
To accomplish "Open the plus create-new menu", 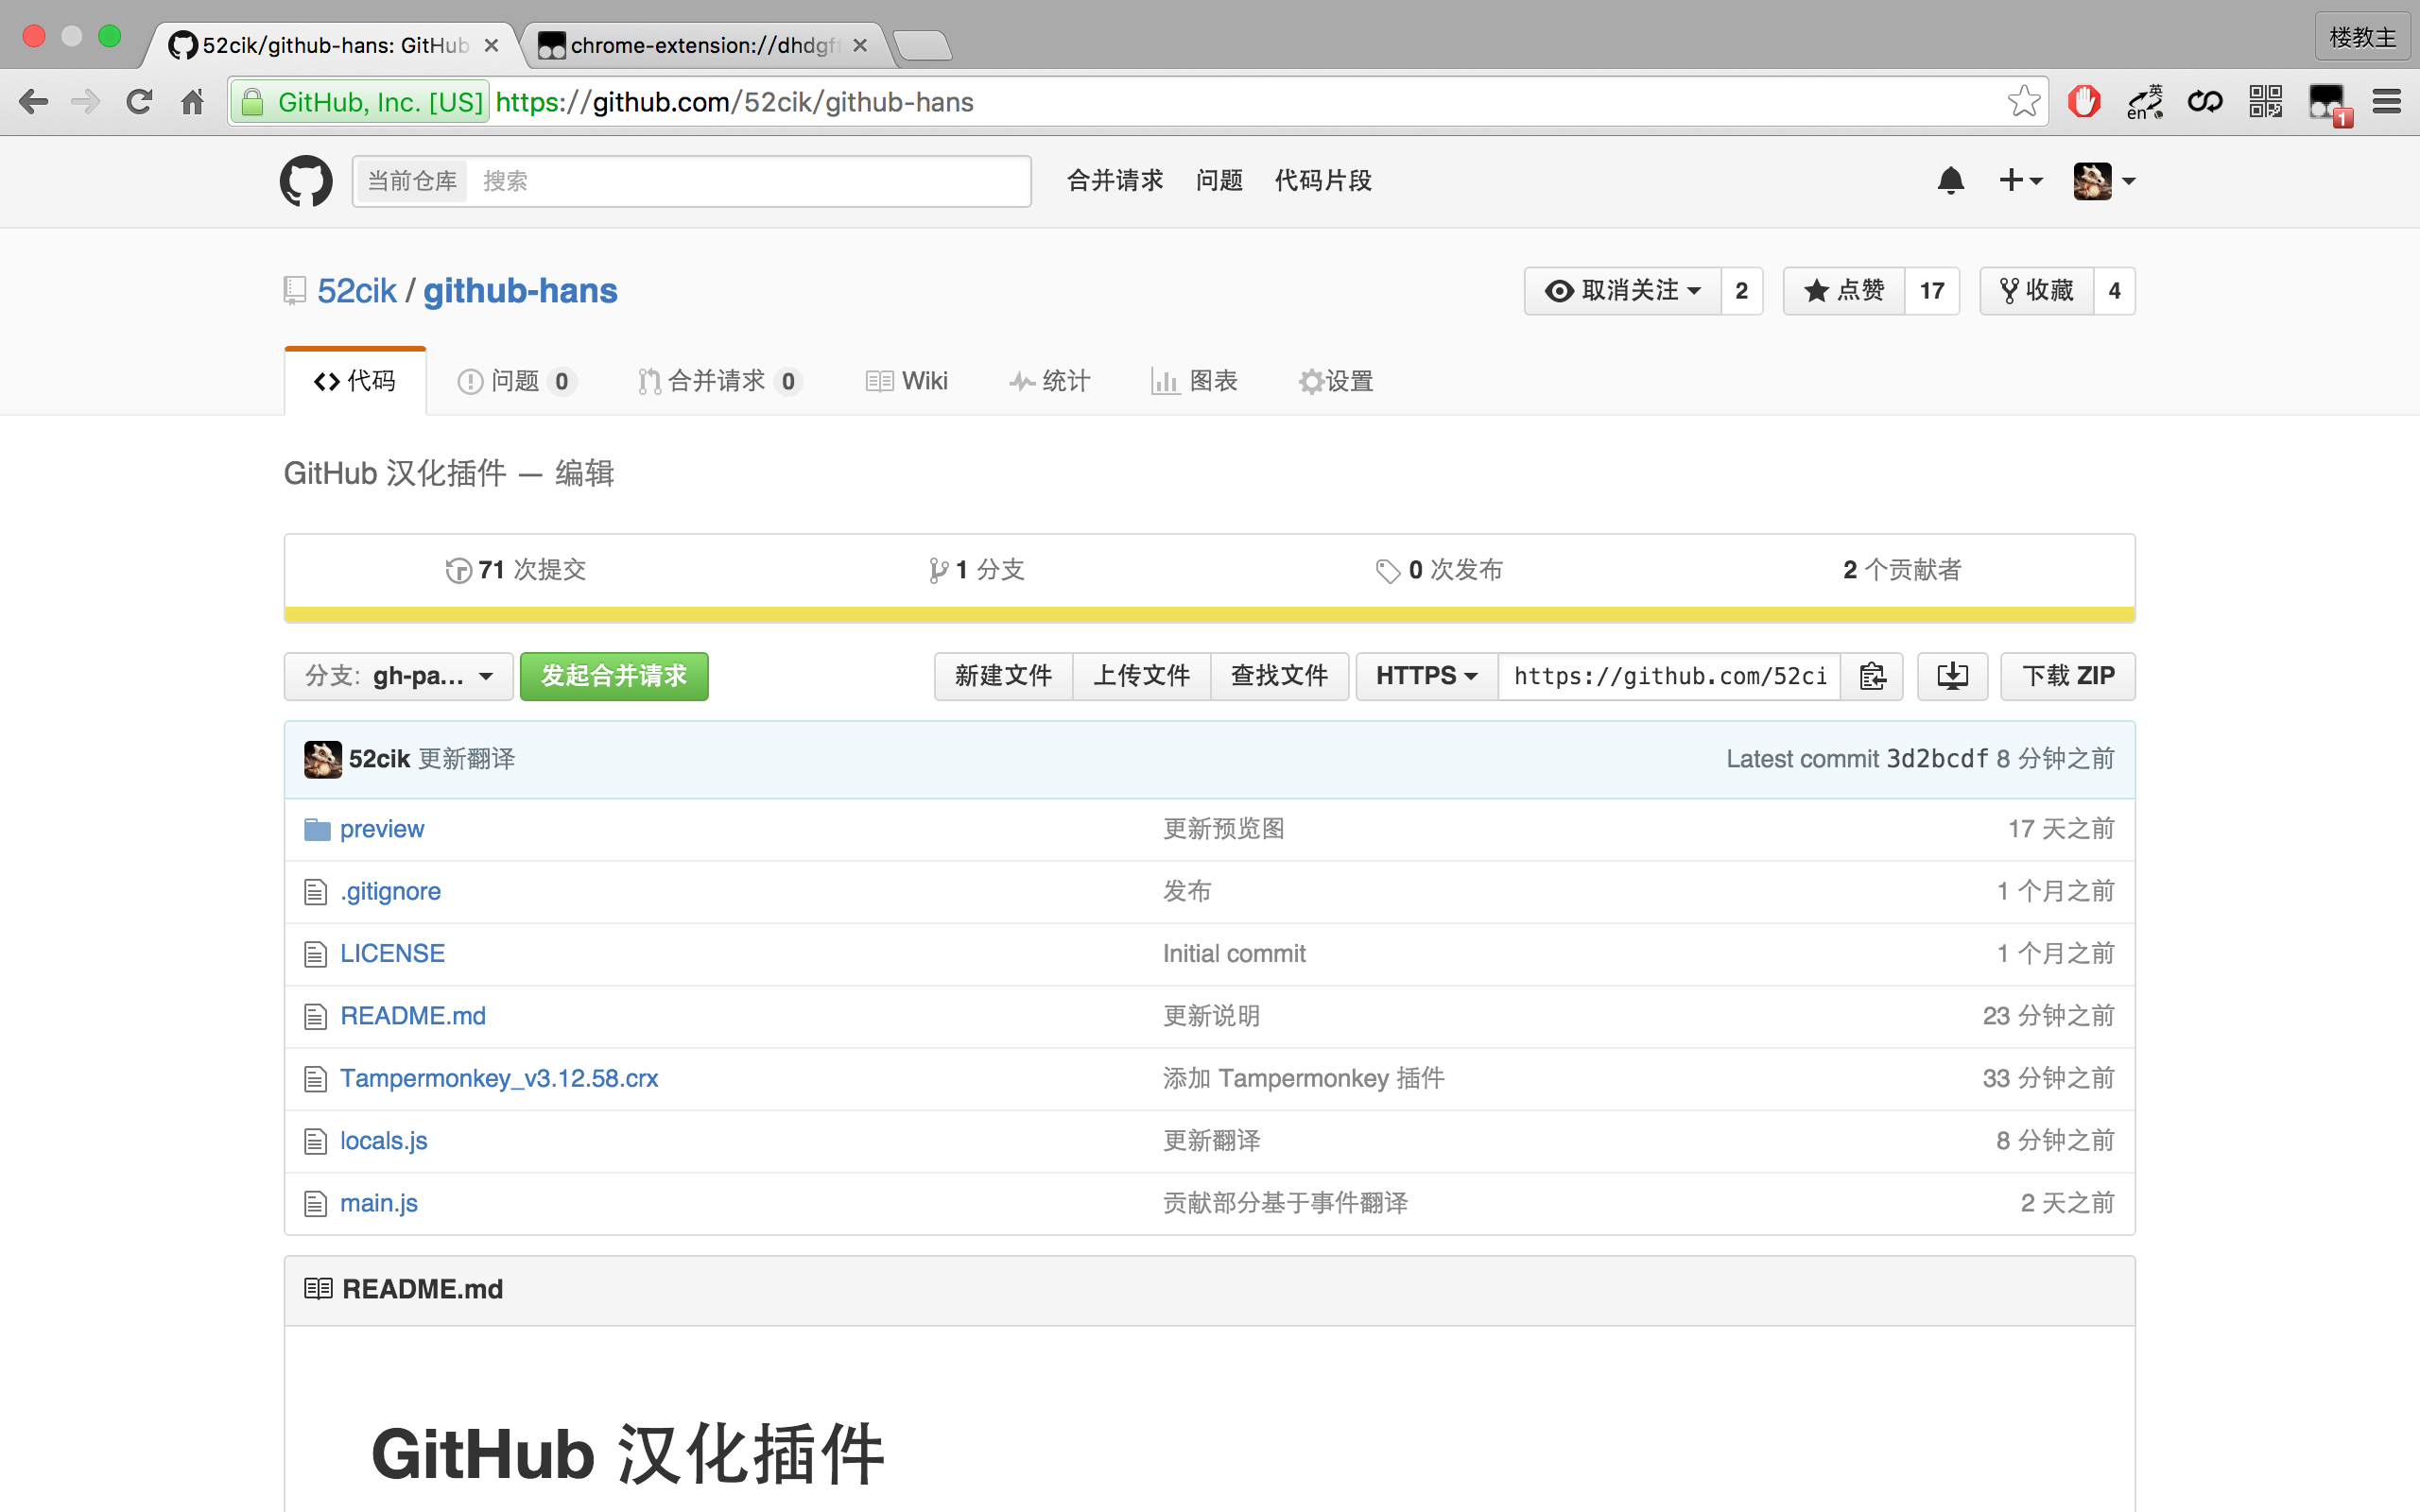I will (2020, 181).
